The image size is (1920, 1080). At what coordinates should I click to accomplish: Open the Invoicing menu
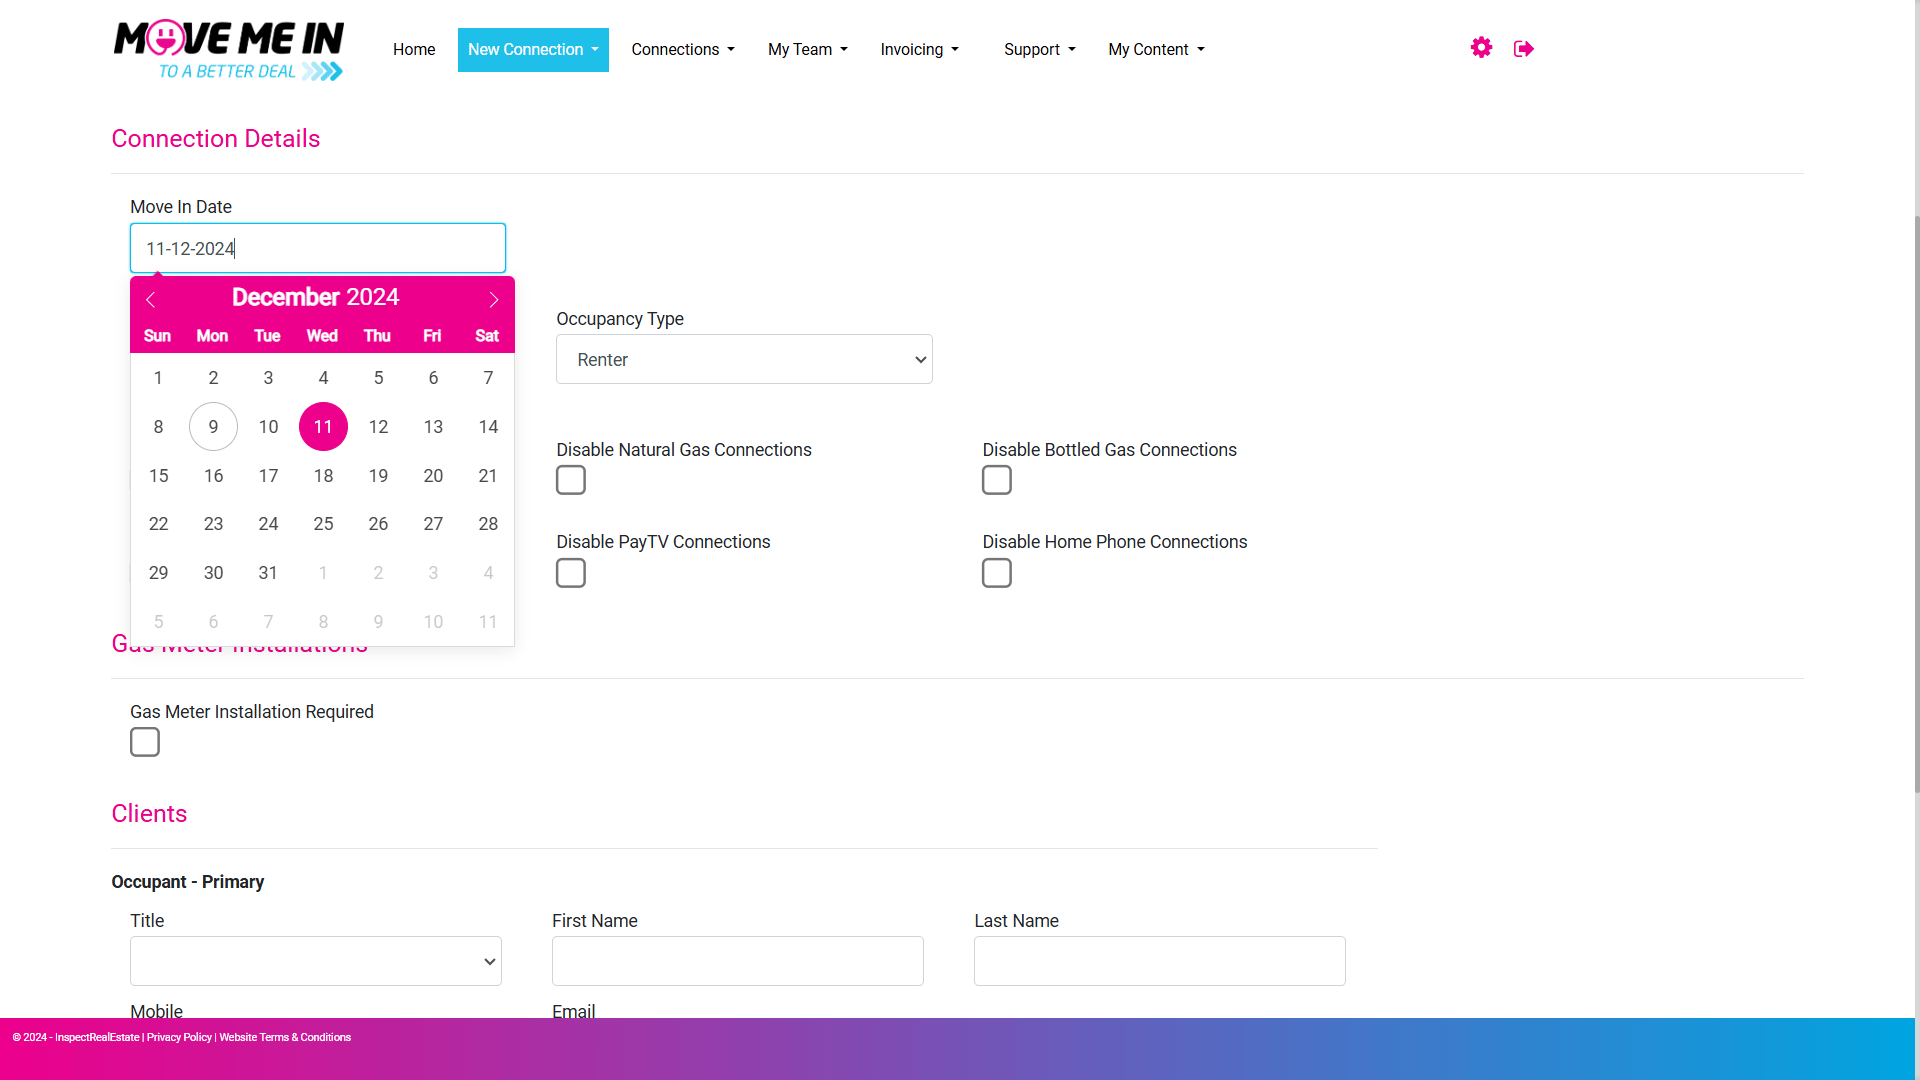pos(919,50)
